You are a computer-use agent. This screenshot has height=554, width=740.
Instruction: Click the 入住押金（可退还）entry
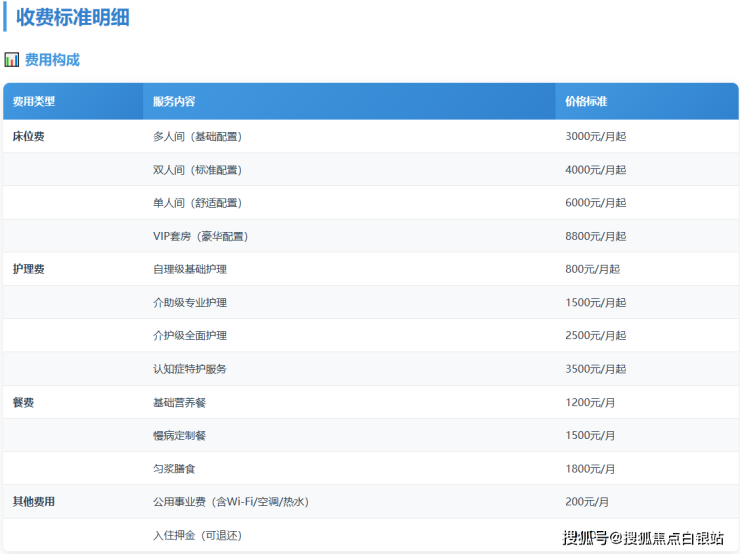tap(197, 535)
